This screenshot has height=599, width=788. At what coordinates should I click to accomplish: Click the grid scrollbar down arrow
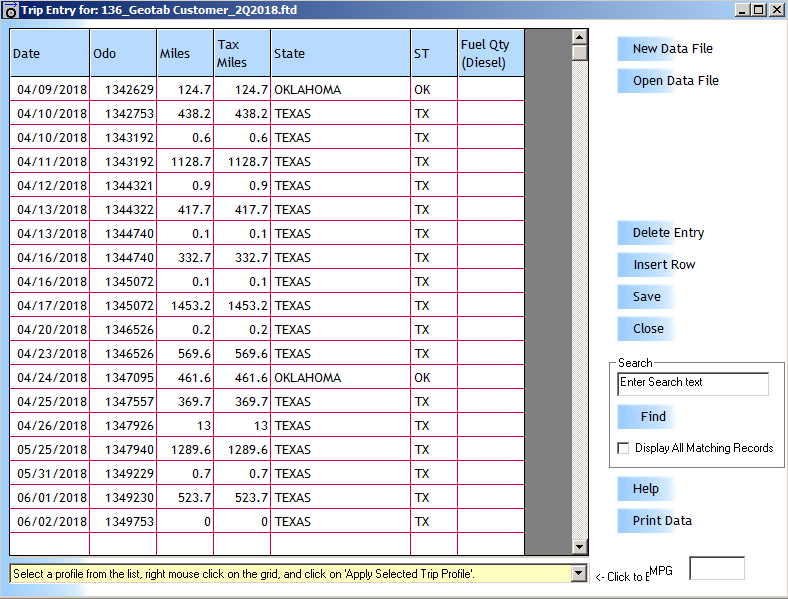click(x=579, y=547)
